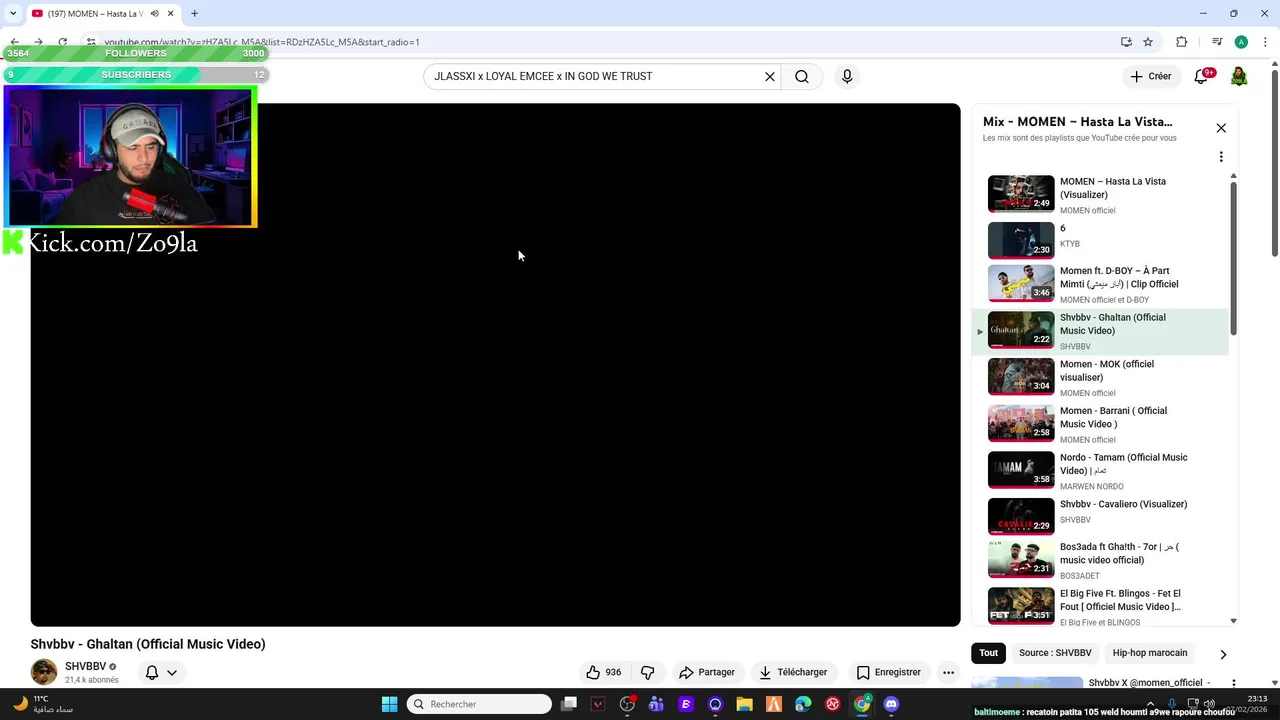1280x720 pixels.
Task: Click the Télécharger download button
Action: (793, 672)
